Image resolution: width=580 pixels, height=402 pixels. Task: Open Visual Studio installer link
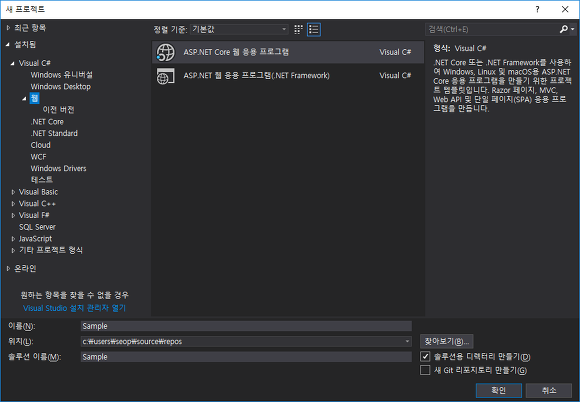pyautogui.click(x=74, y=308)
